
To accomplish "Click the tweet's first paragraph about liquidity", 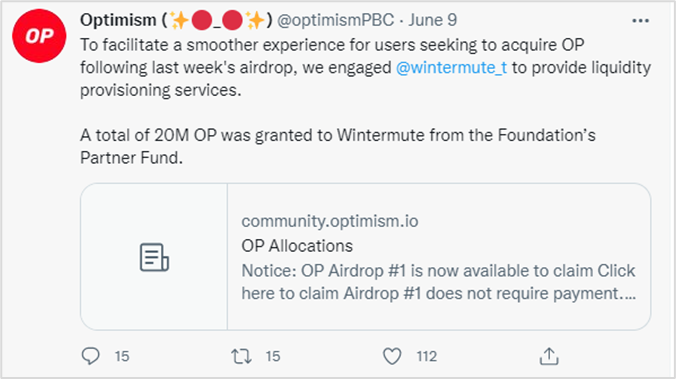I will [366, 68].
